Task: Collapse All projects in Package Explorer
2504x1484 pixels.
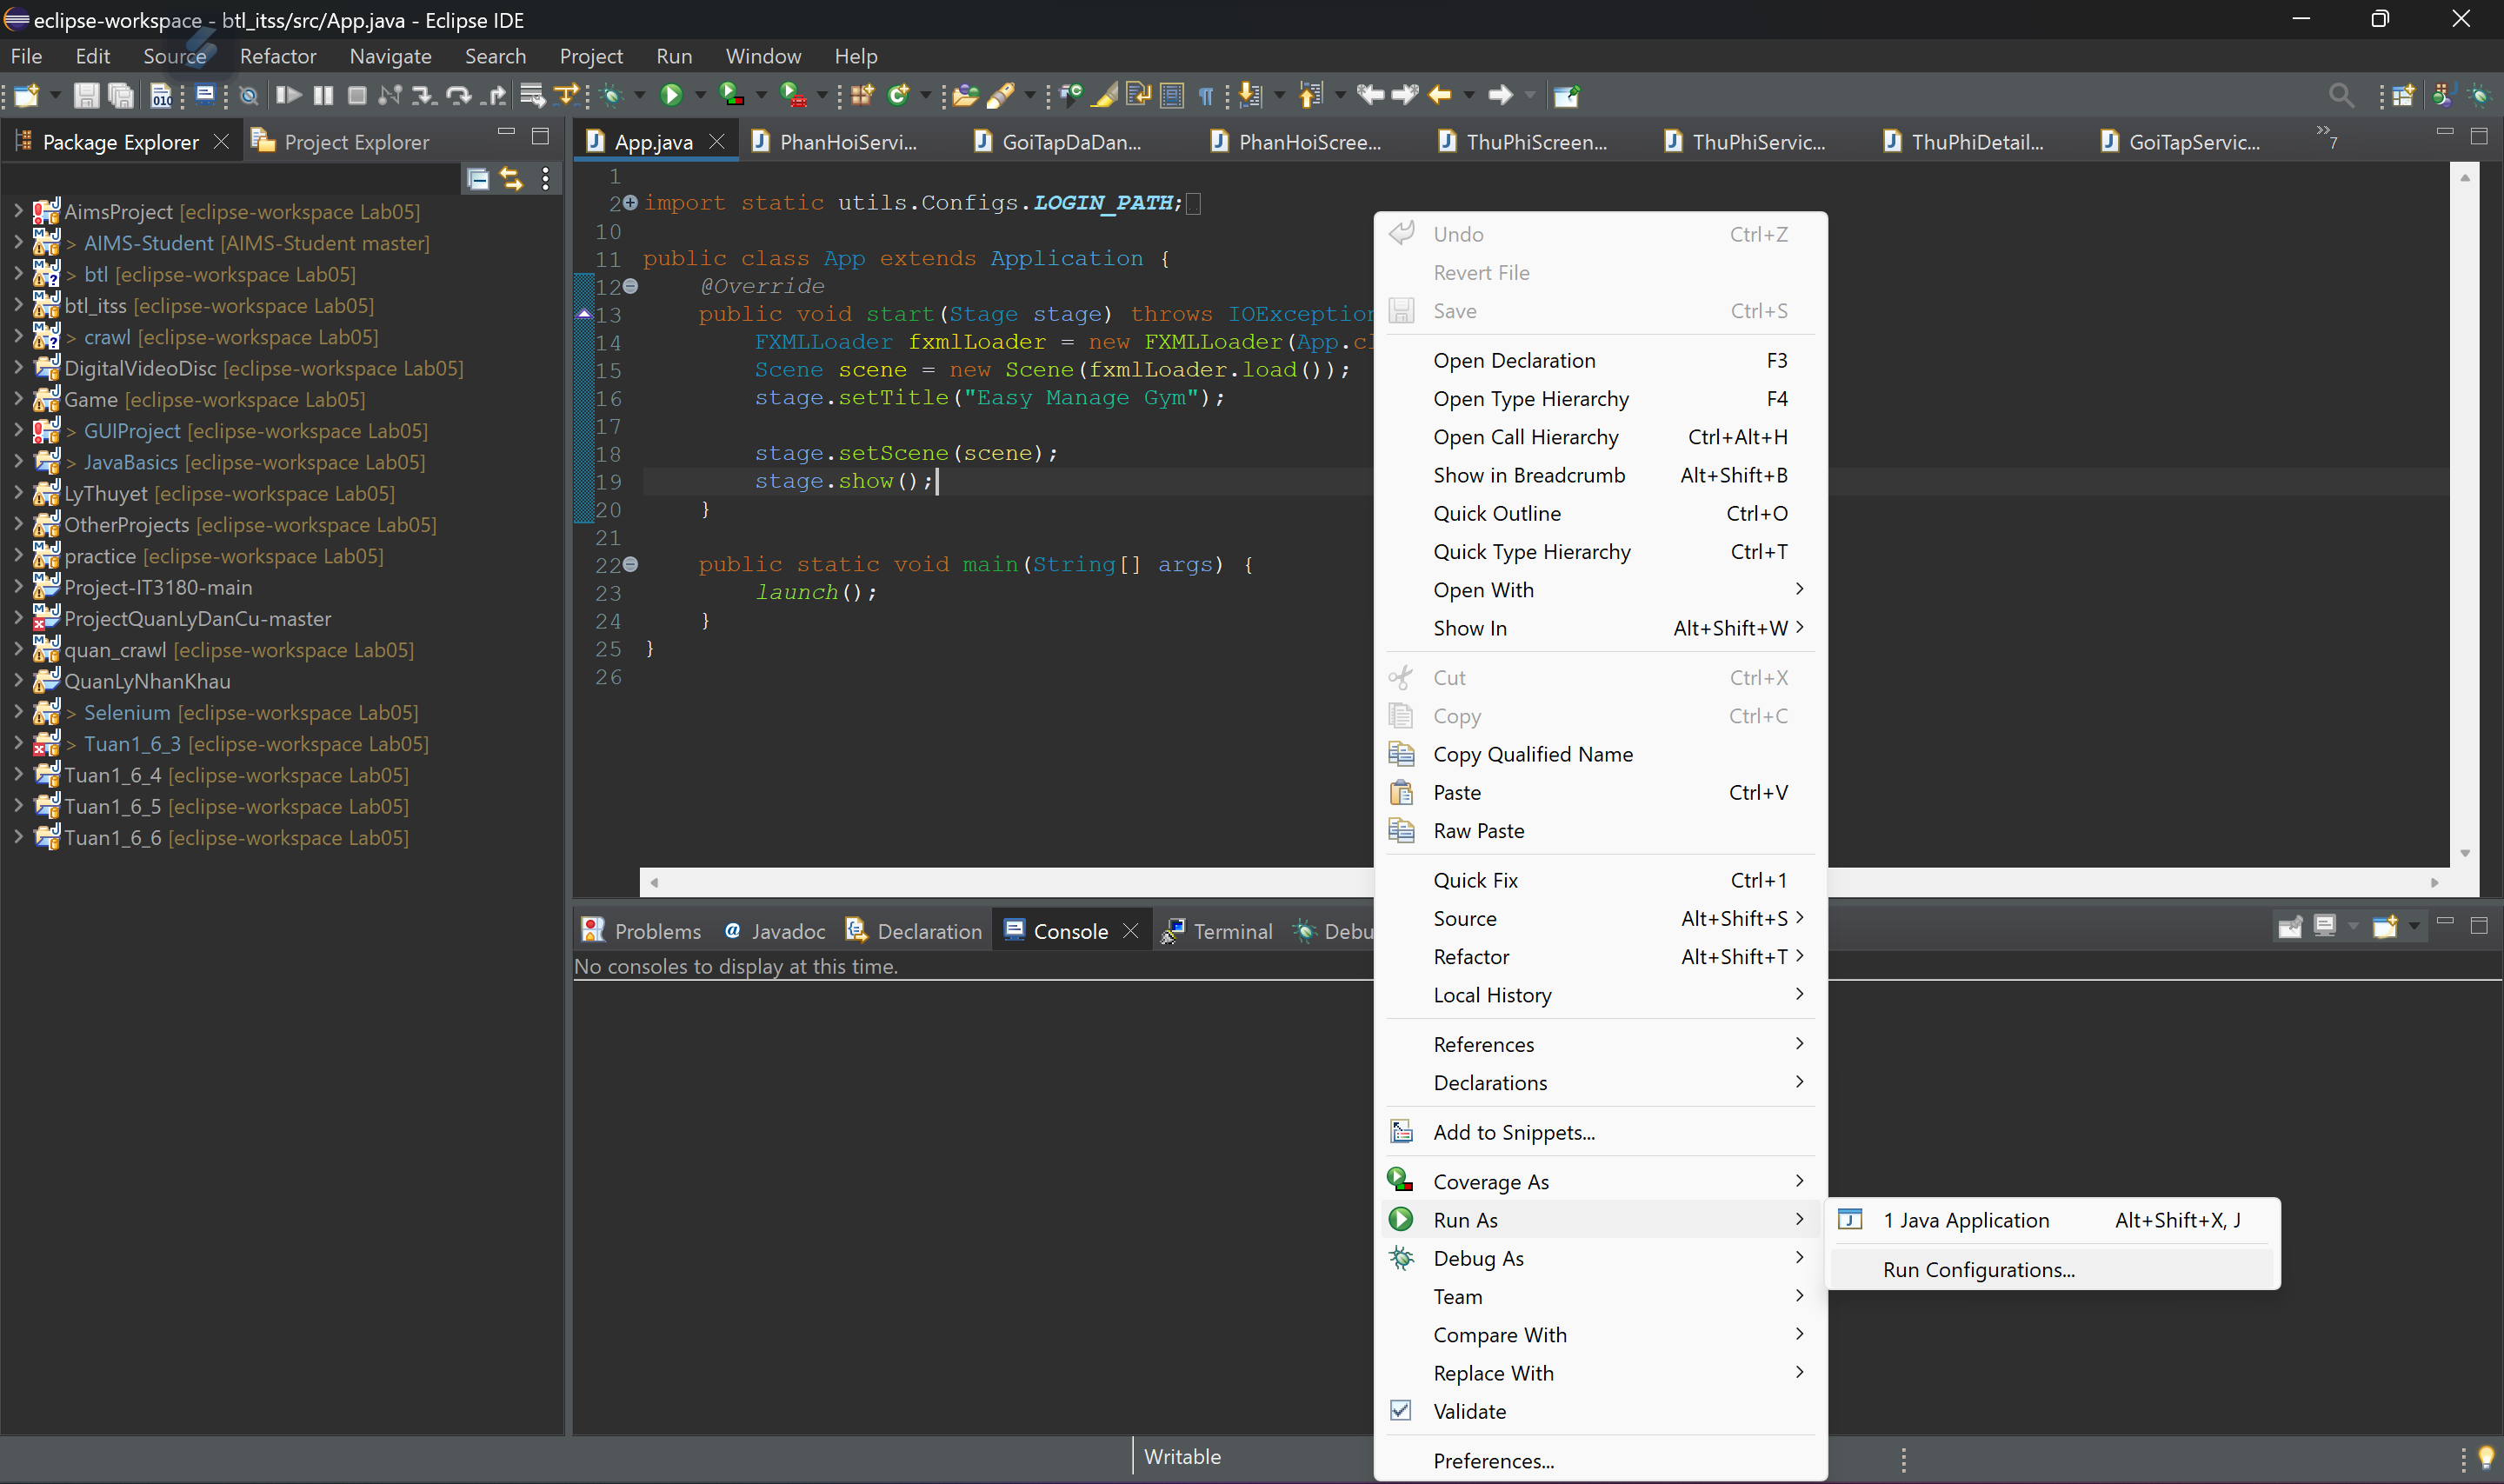Action: click(478, 179)
